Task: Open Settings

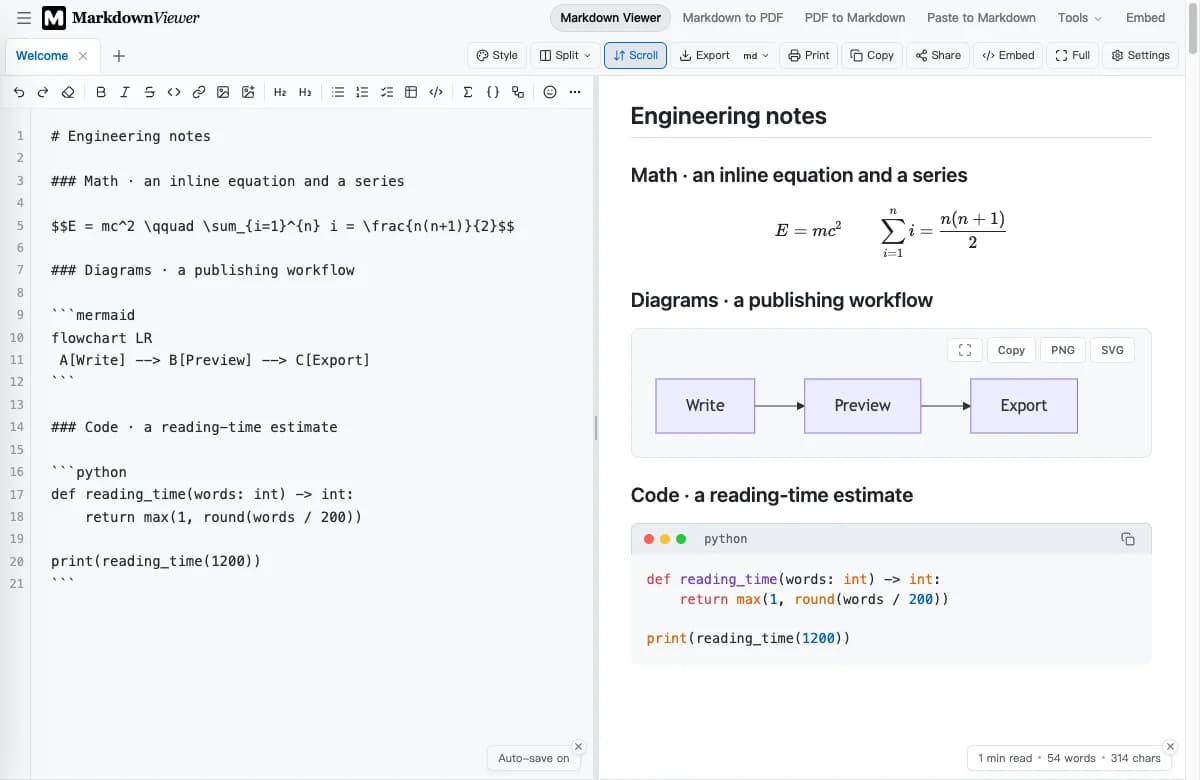Action: [1140, 55]
